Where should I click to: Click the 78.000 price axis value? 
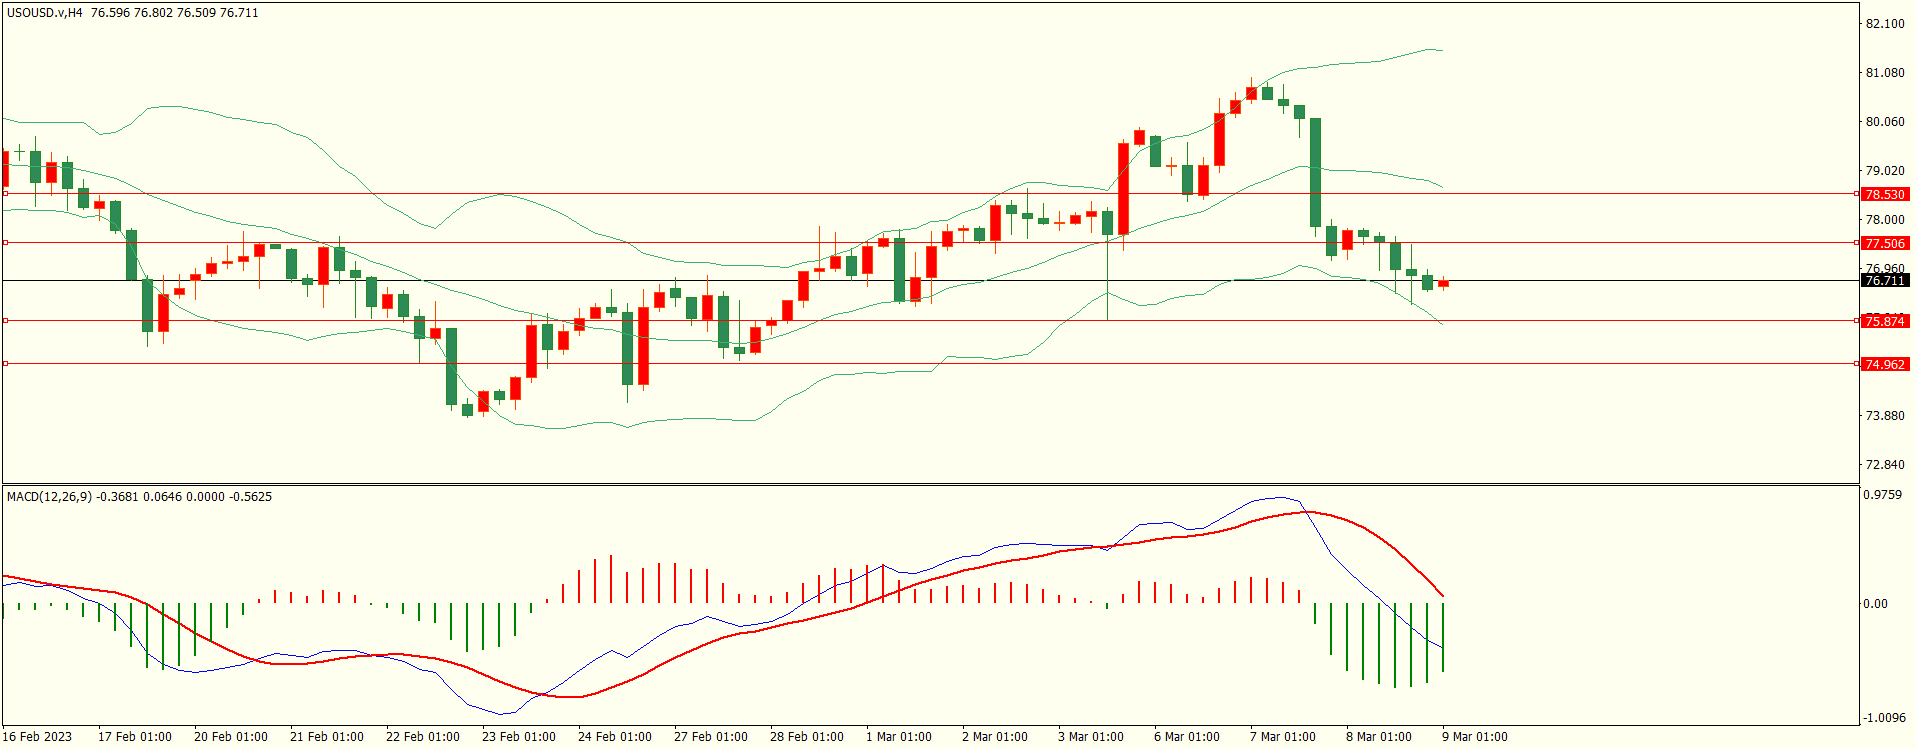[x=1885, y=220]
